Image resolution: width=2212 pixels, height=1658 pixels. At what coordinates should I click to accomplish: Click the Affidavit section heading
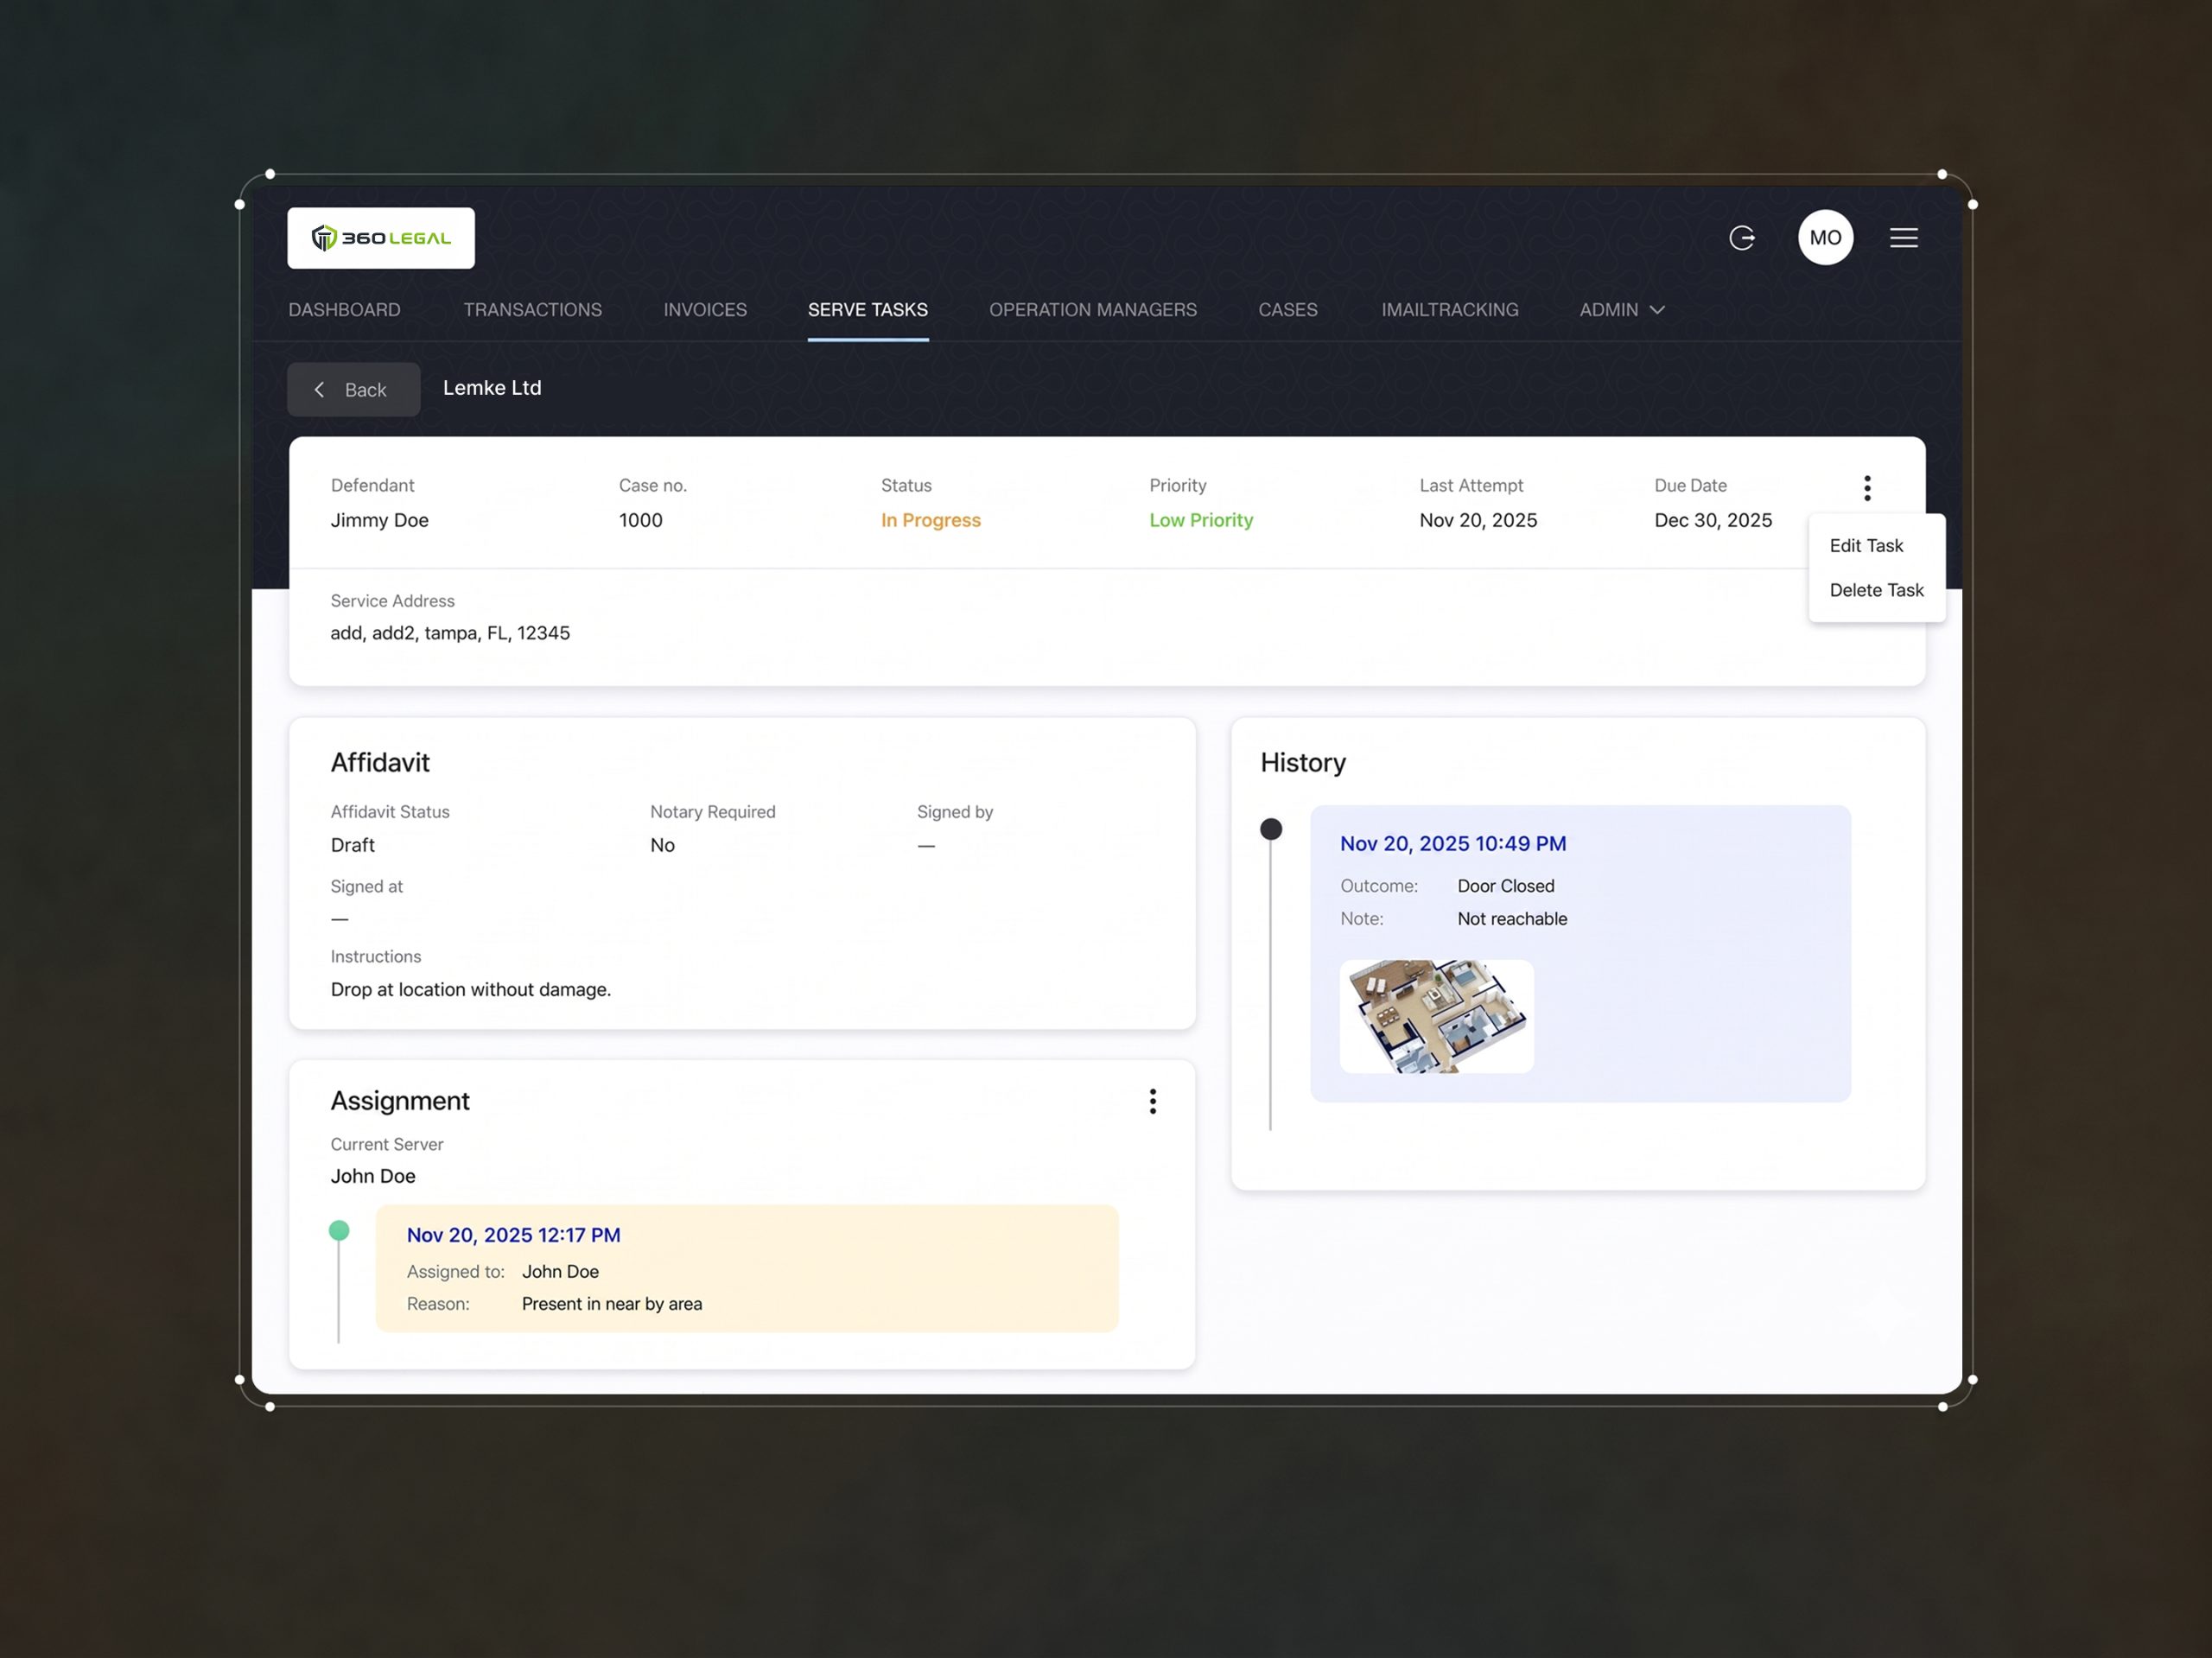point(380,763)
